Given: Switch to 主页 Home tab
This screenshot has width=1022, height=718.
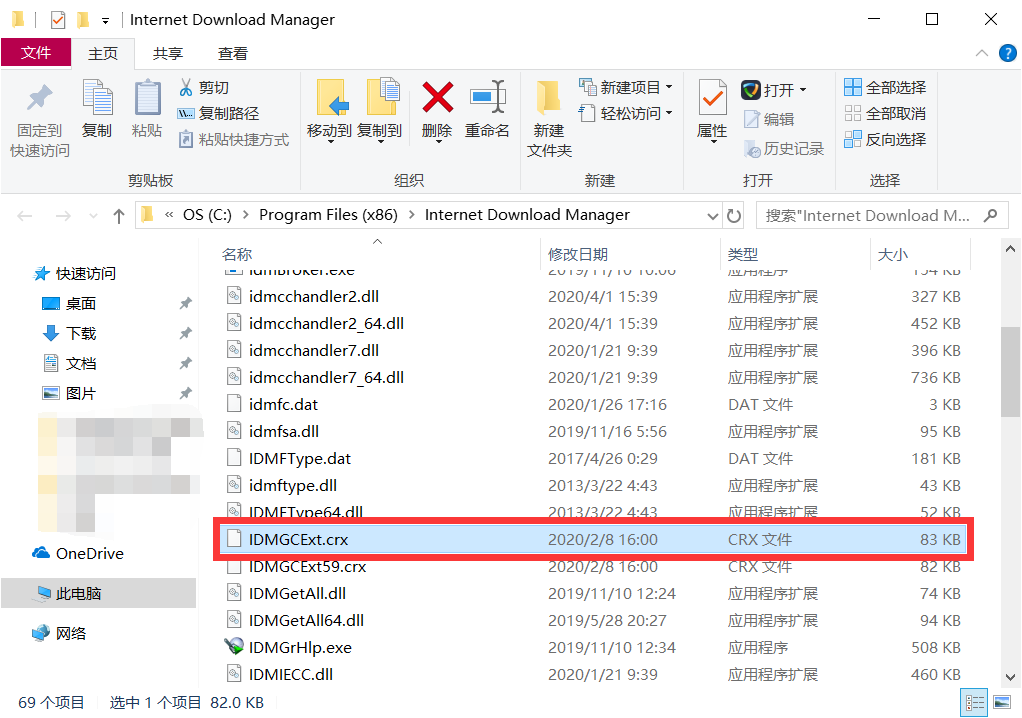Looking at the screenshot, I should [x=103, y=53].
